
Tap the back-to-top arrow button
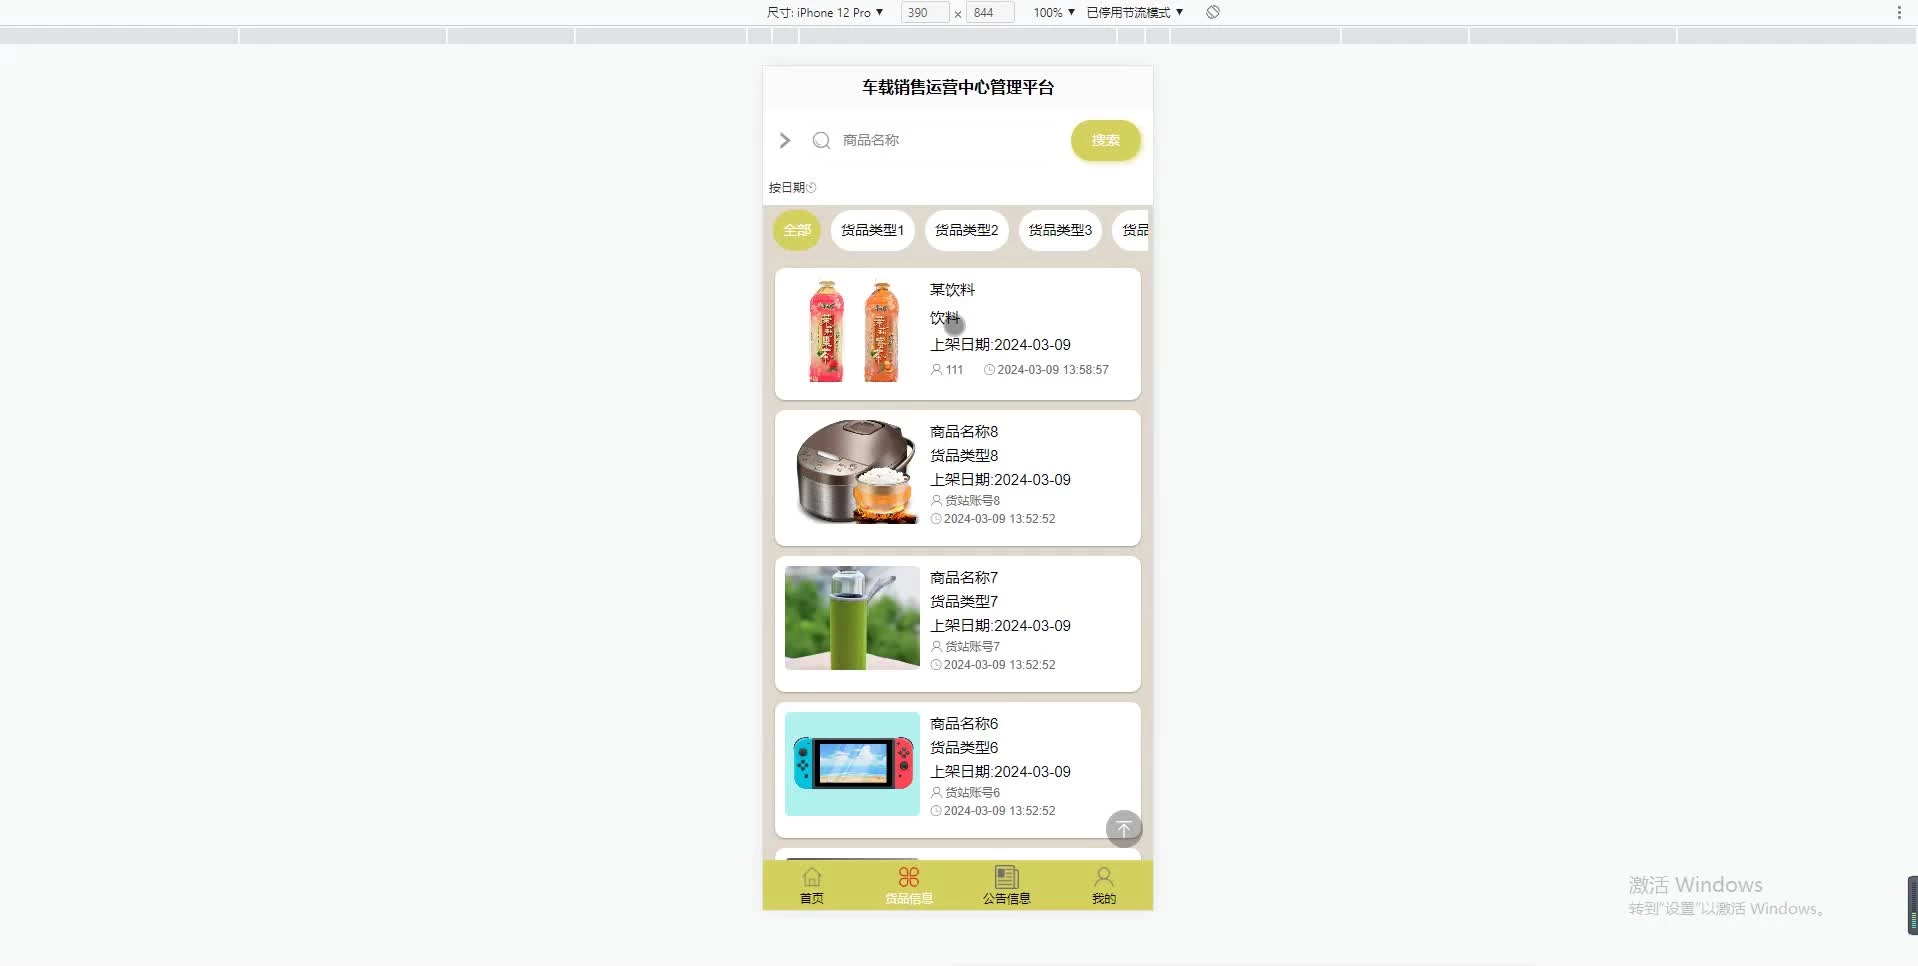1124,828
